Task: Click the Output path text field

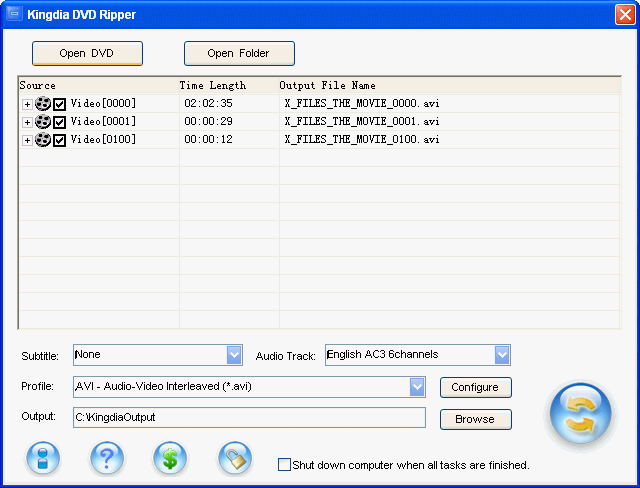Action: [249, 417]
